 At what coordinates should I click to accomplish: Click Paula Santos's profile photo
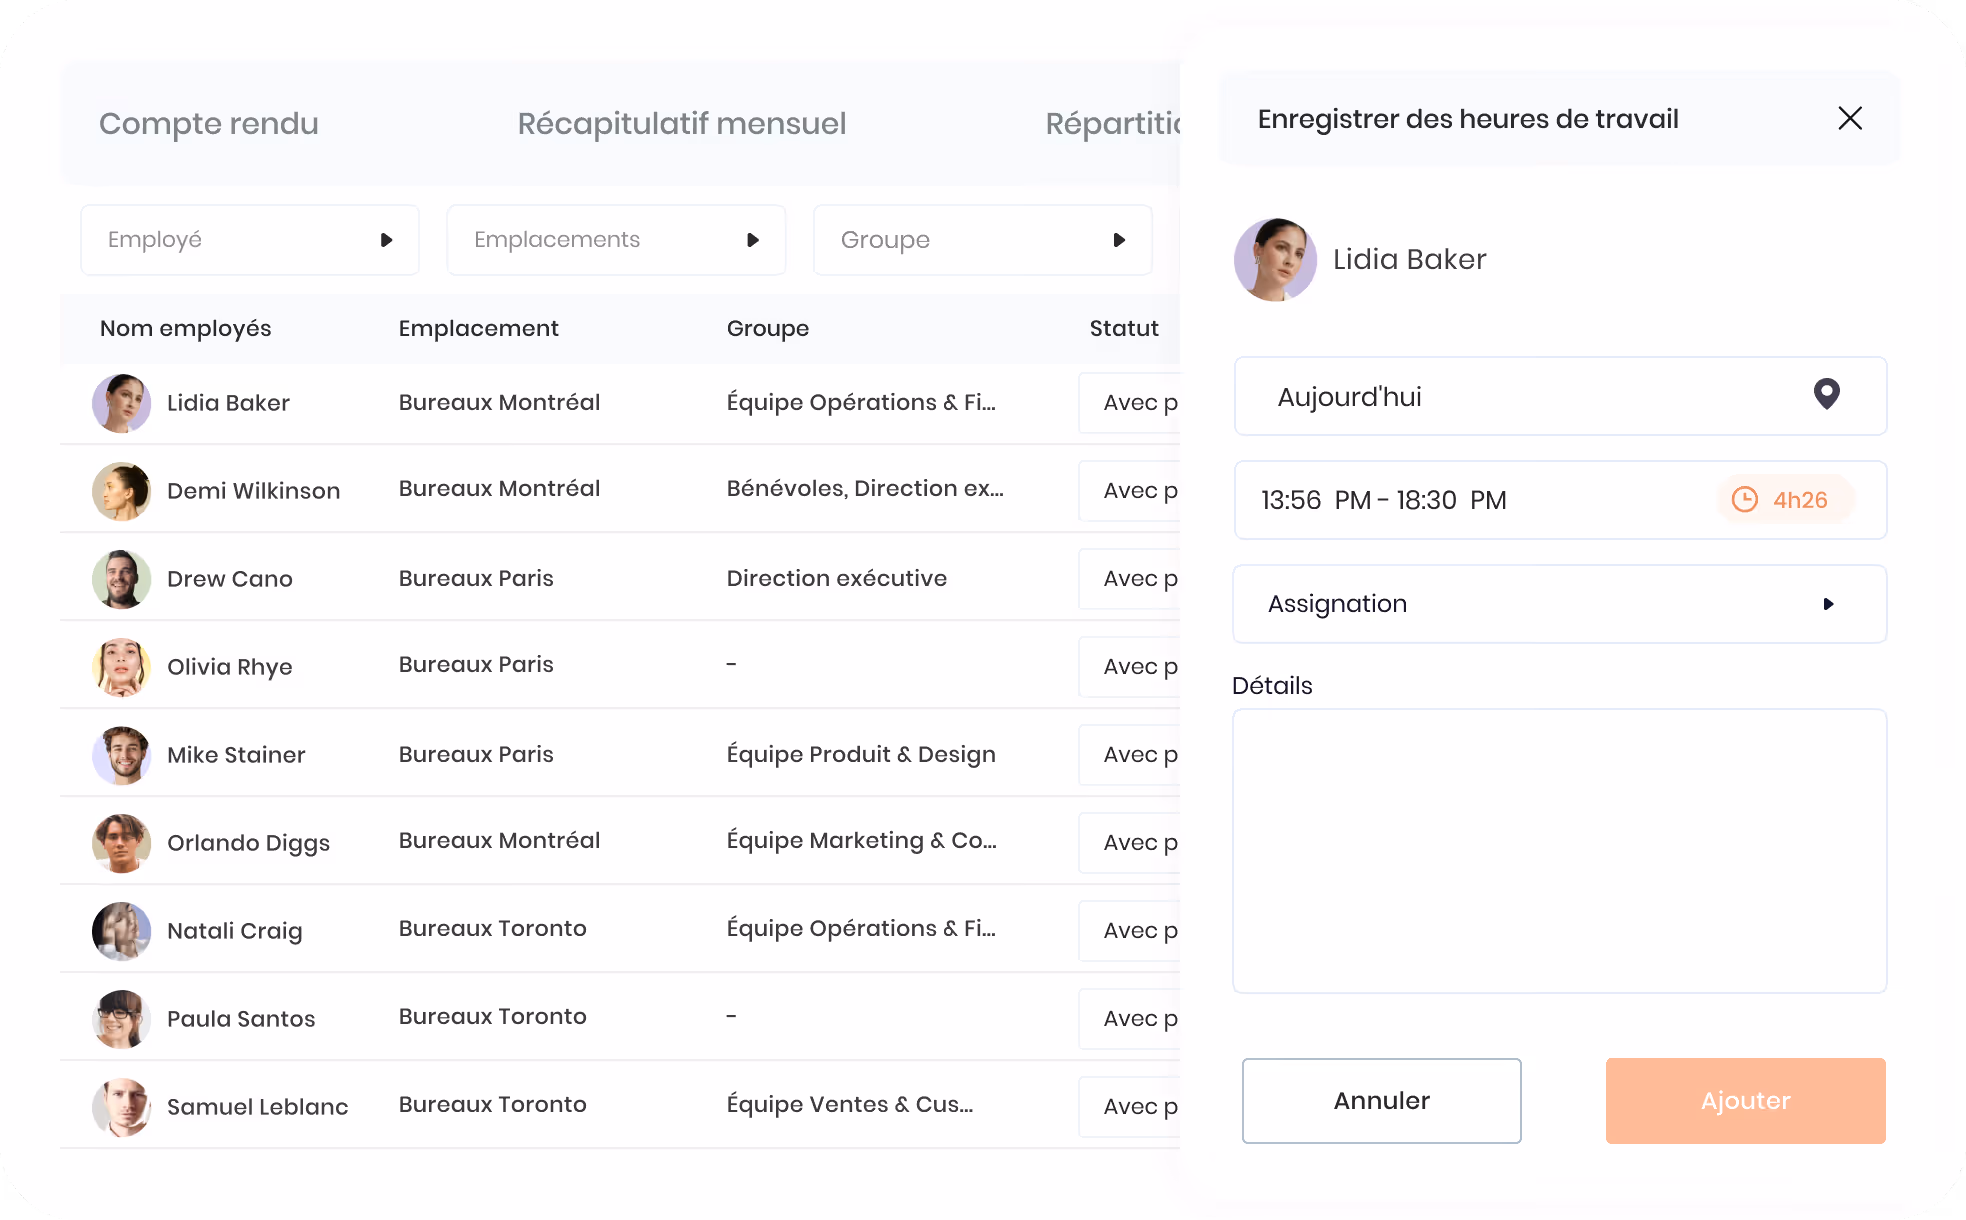pyautogui.click(x=122, y=1019)
